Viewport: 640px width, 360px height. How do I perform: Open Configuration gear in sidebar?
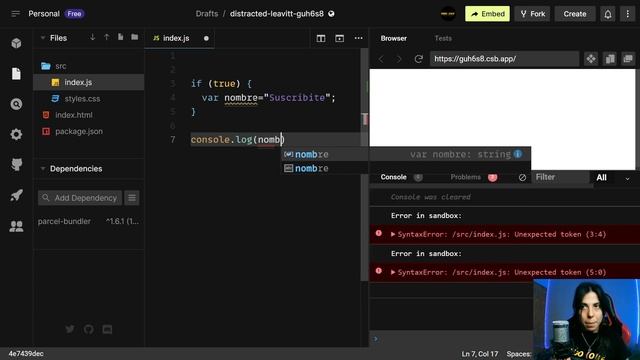pos(16,134)
